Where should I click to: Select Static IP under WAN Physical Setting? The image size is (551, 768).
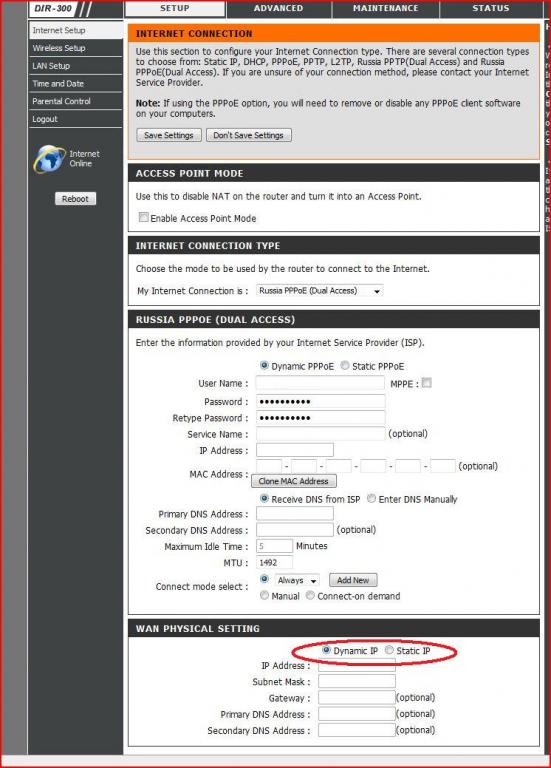pyautogui.click(x=389, y=650)
